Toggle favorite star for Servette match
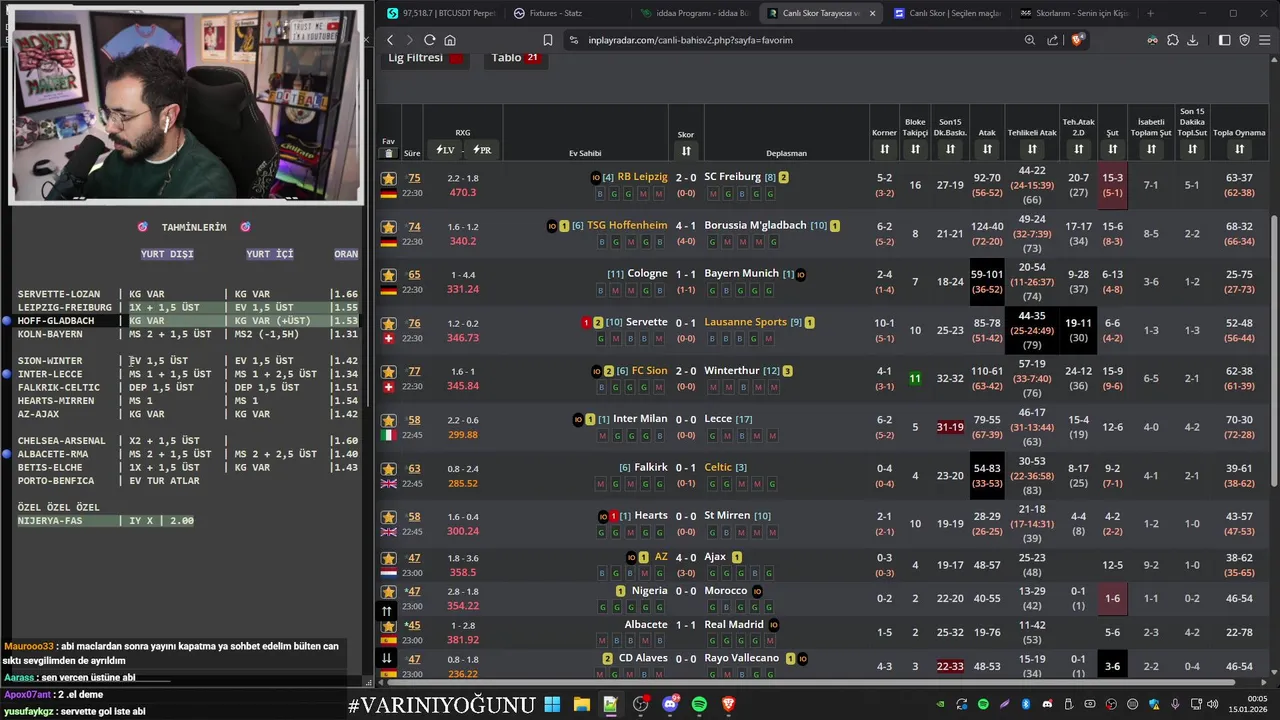The width and height of the screenshot is (1280, 720). pyautogui.click(x=389, y=324)
